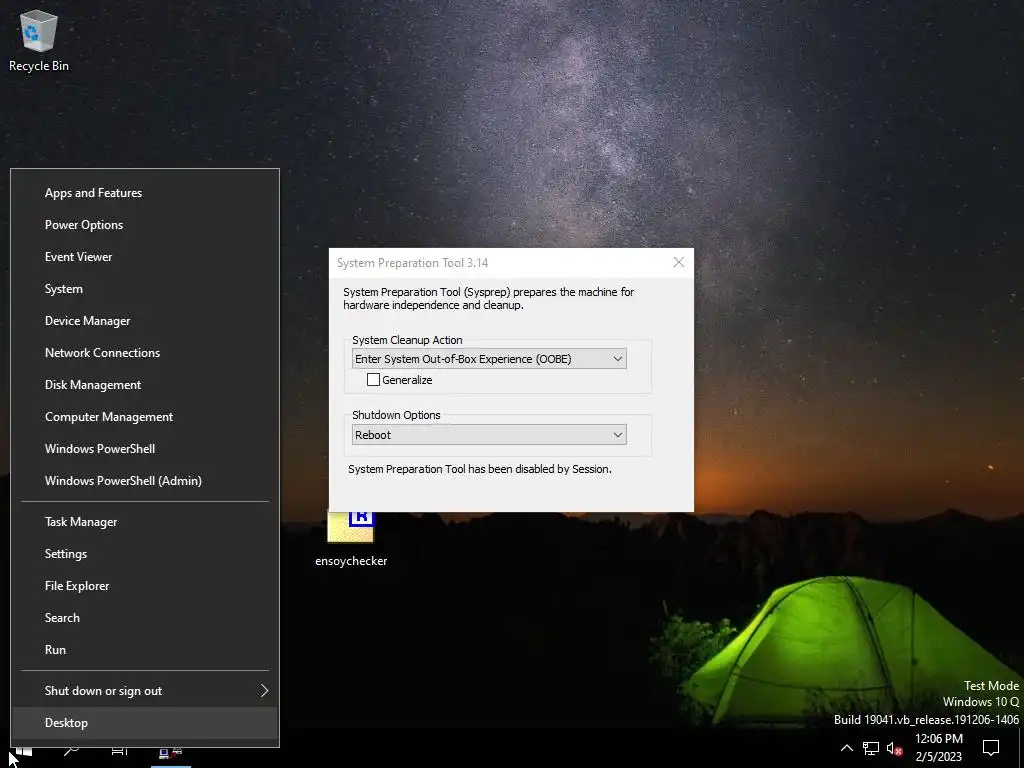Open the System Cleanup Action dropdown
The height and width of the screenshot is (768, 1024).
[489, 359]
